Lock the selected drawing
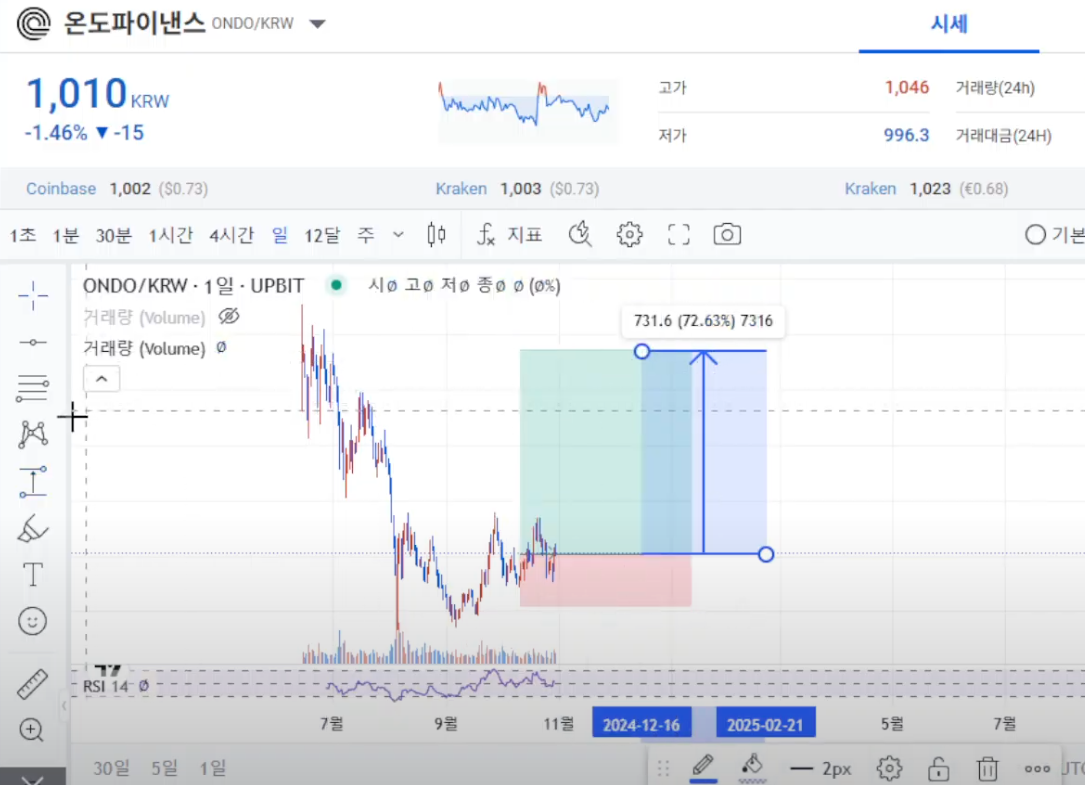The height and width of the screenshot is (785, 1085). click(x=938, y=768)
